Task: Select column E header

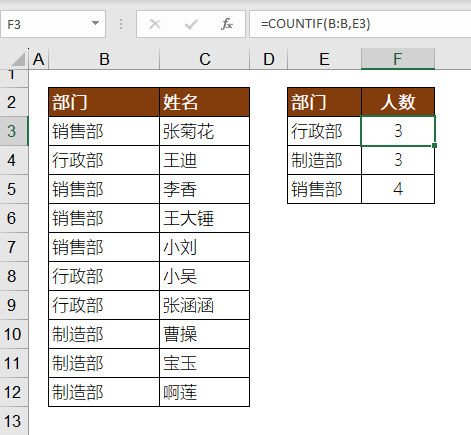Action: (324, 59)
